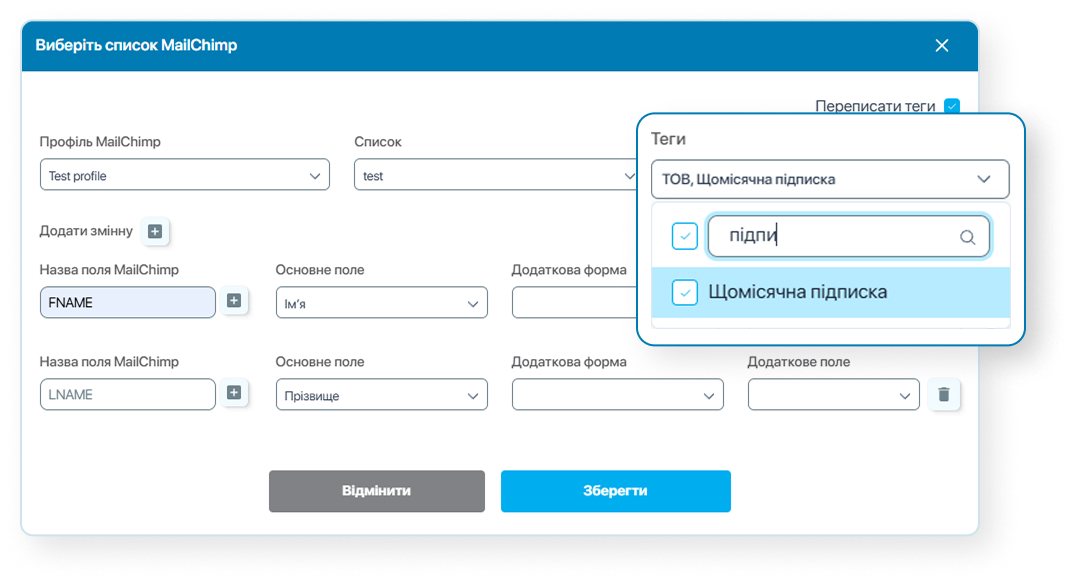Toggle the Переписати теги checkbox
Viewport: 1071px width, 583px height.
[x=951, y=106]
